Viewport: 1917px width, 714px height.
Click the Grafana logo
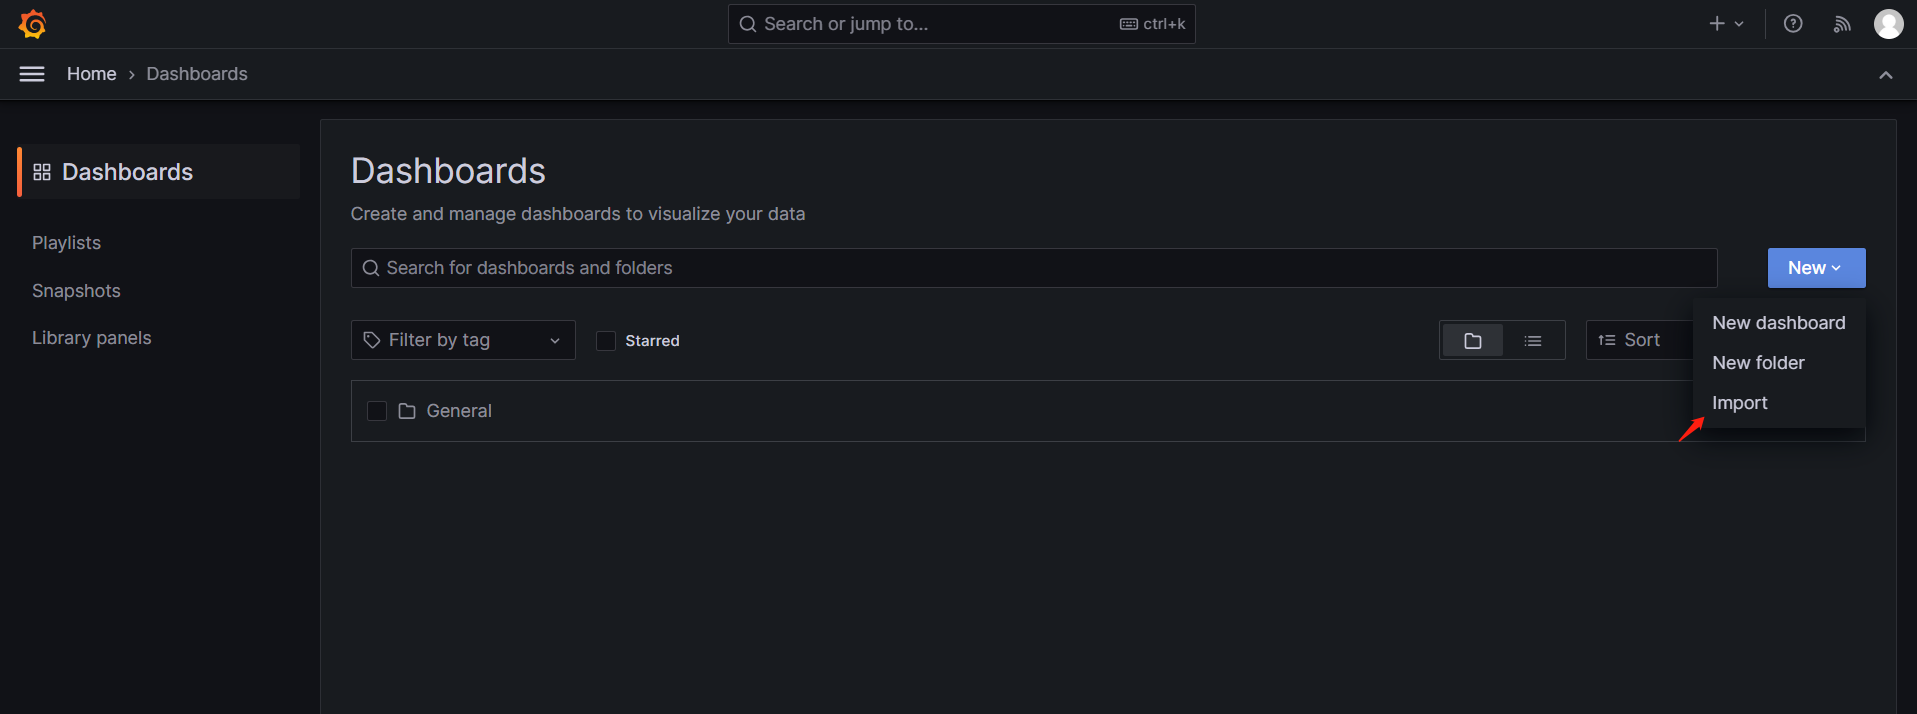(x=32, y=23)
